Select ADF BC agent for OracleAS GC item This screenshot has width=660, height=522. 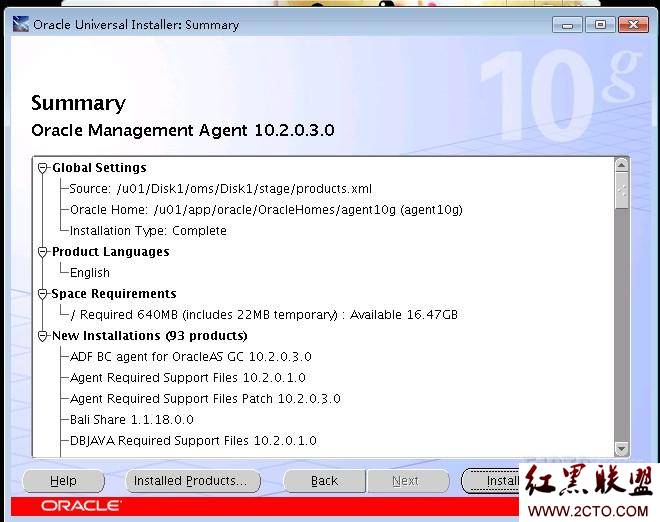click(x=190, y=357)
